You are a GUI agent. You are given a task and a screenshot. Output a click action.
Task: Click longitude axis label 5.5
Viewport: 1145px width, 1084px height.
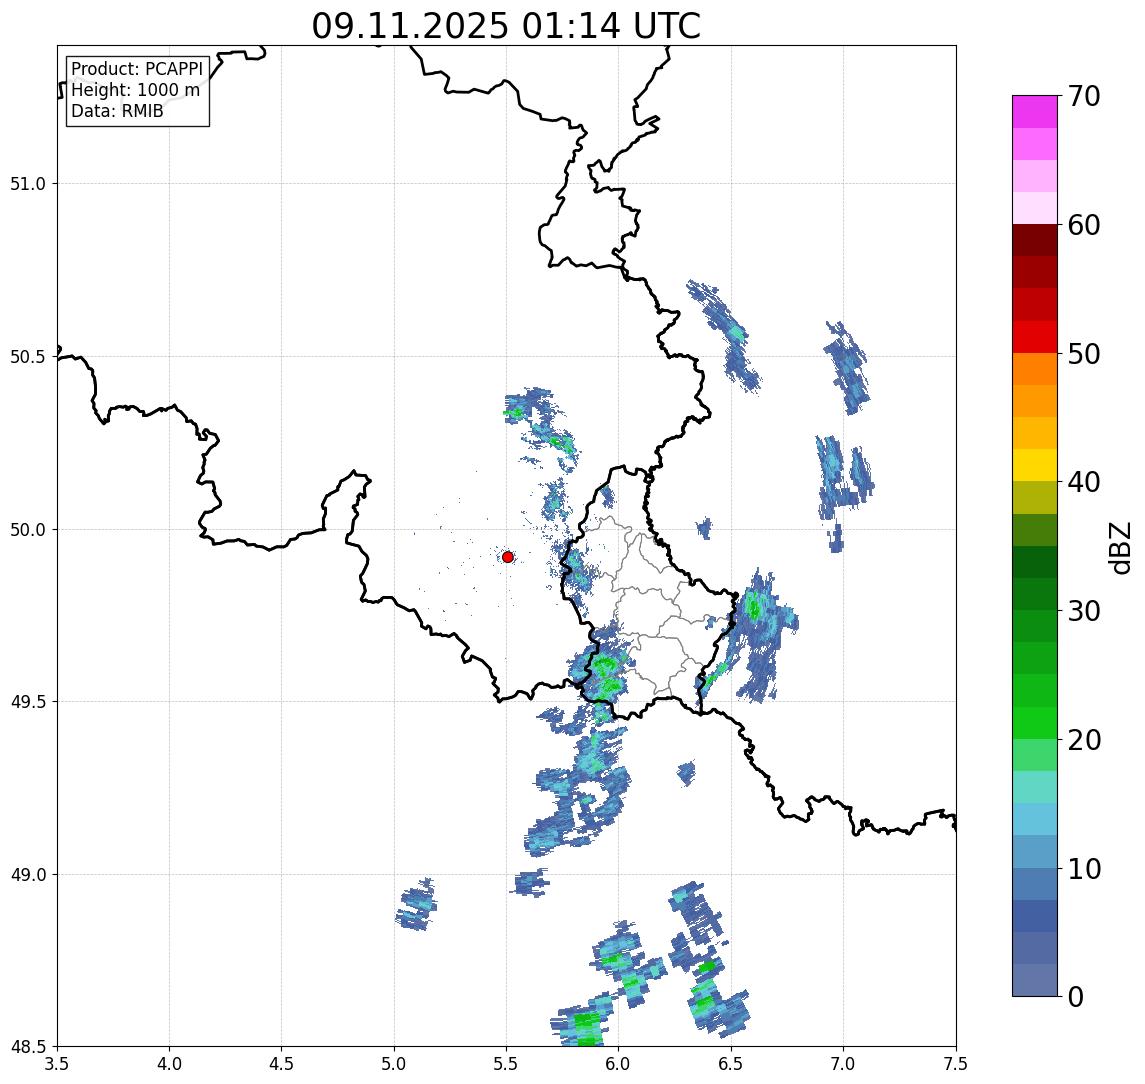pos(507,1064)
